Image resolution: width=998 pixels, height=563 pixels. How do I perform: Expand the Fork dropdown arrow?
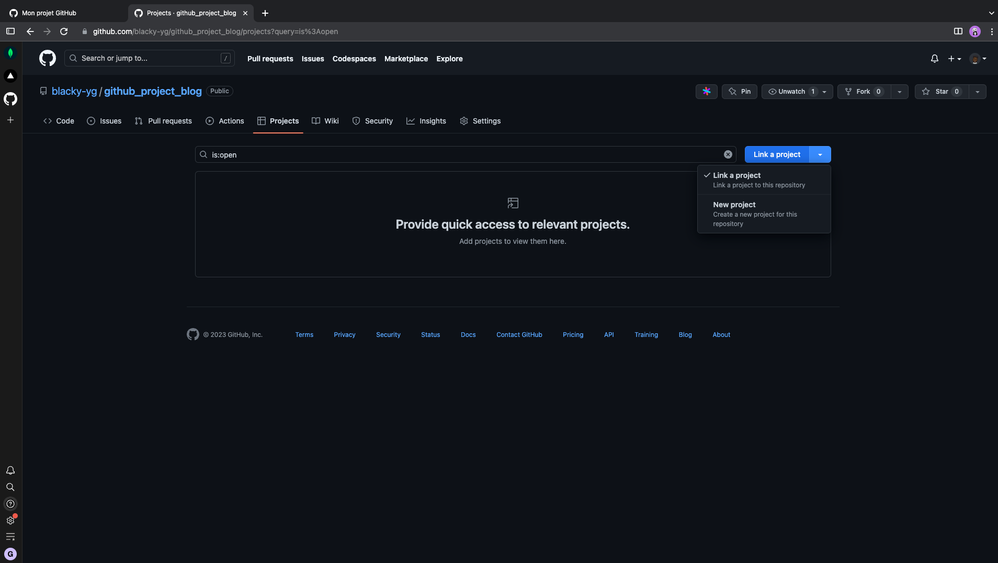click(x=899, y=92)
